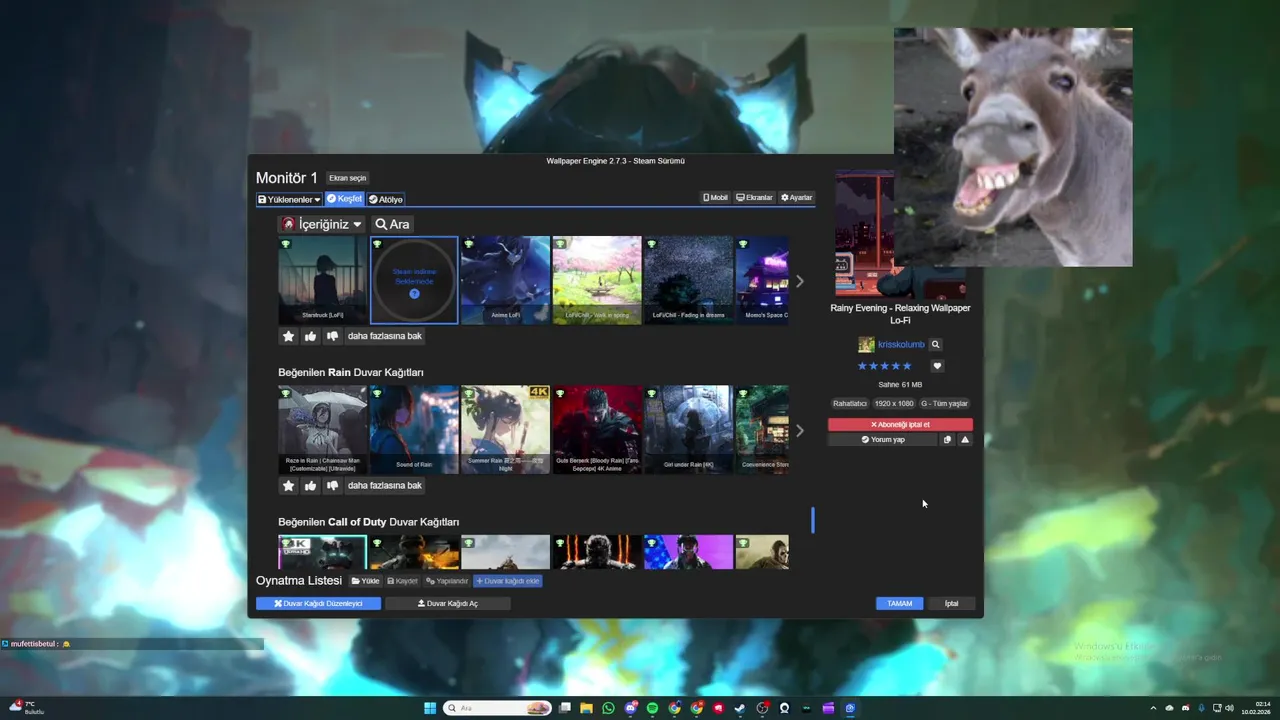The height and width of the screenshot is (720, 1280).
Task: Click the Duvar Kağıdı Aç button
Action: 448,604
